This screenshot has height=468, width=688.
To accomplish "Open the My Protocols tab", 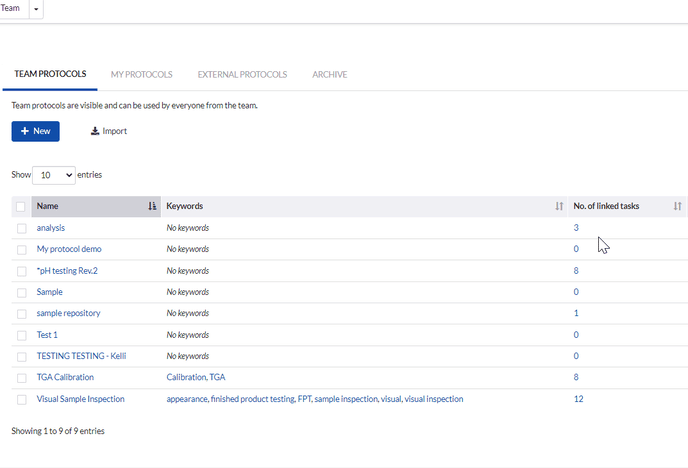I will pos(141,75).
